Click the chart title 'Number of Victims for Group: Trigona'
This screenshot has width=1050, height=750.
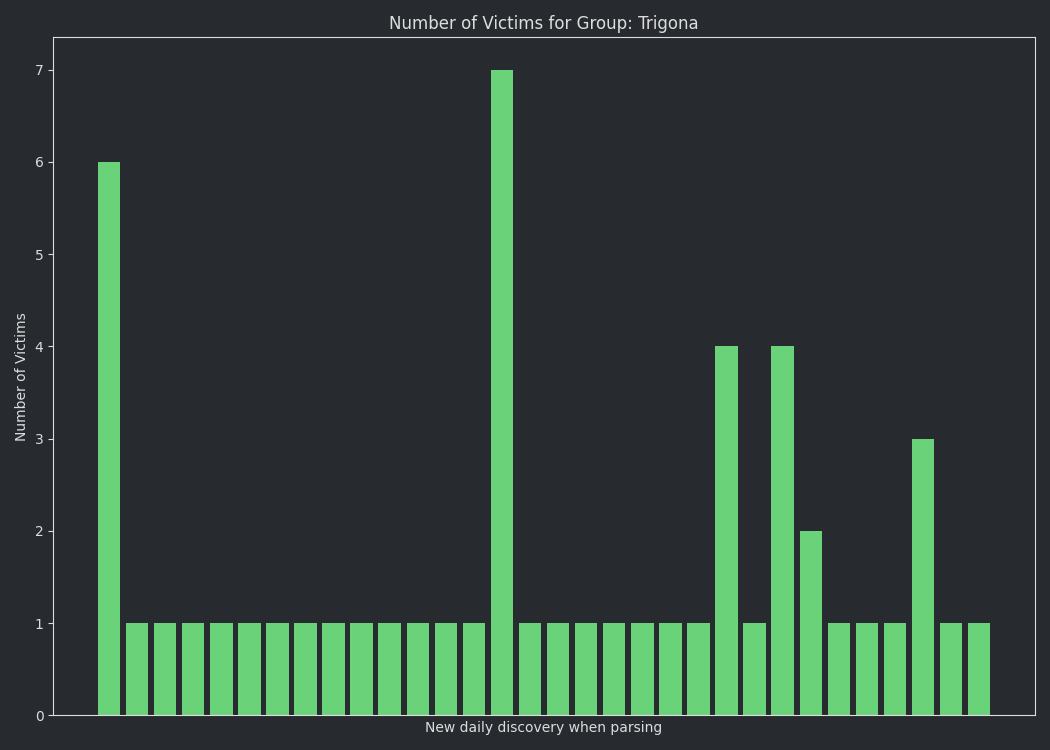pyautogui.click(x=543, y=23)
